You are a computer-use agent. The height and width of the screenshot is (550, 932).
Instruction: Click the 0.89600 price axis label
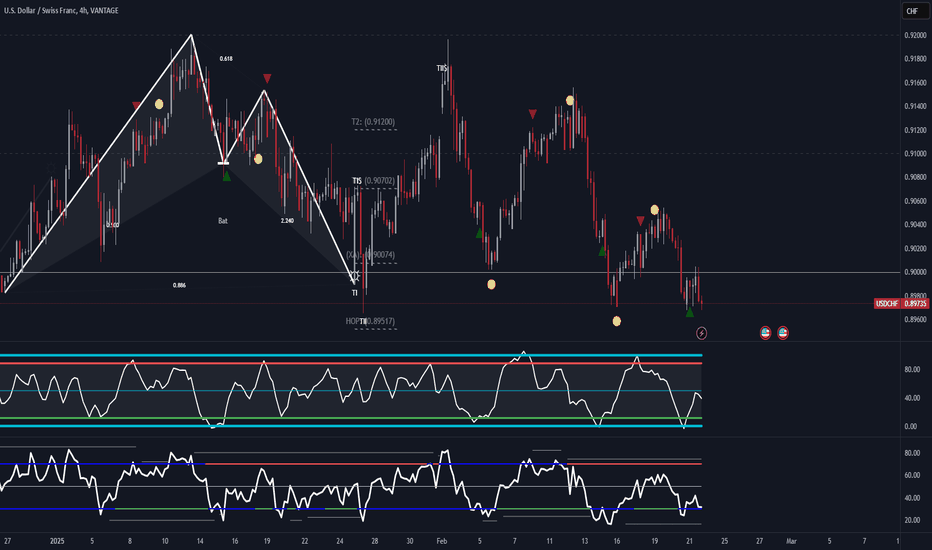click(x=915, y=319)
